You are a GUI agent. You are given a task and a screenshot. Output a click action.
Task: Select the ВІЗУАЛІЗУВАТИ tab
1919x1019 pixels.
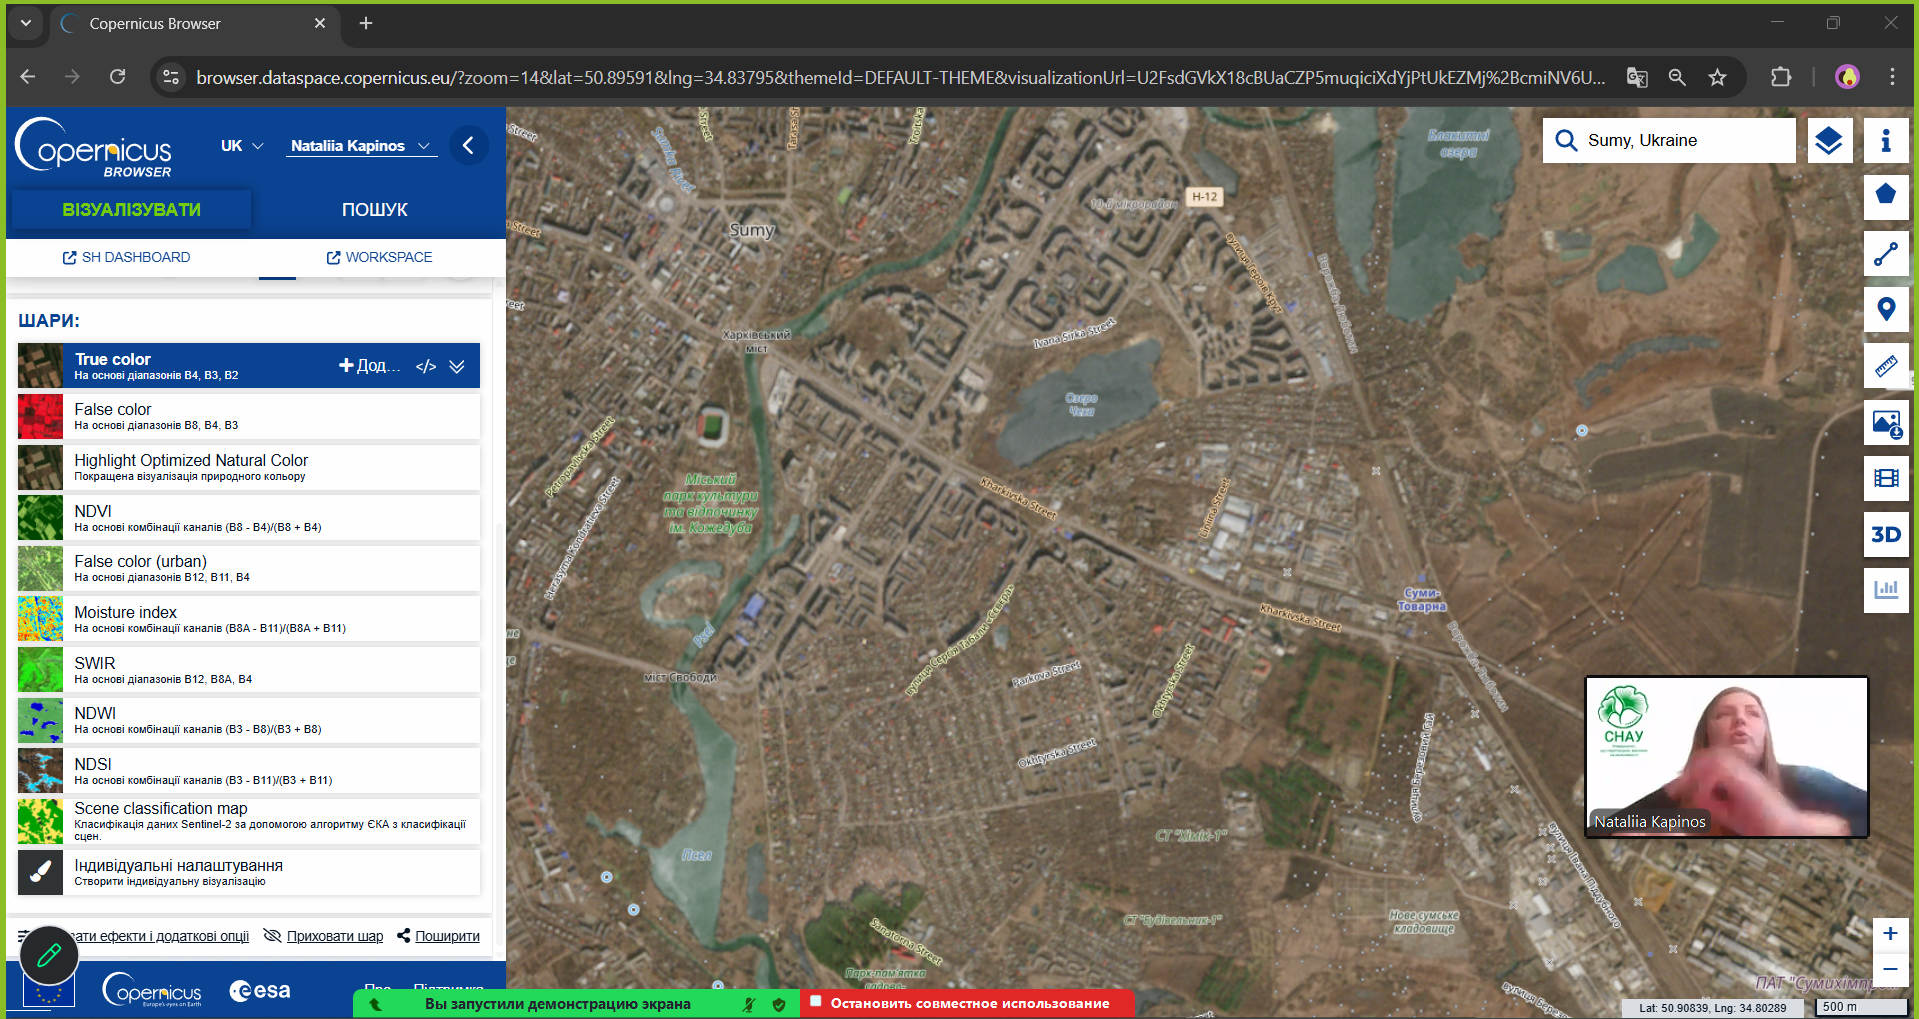[x=131, y=210]
